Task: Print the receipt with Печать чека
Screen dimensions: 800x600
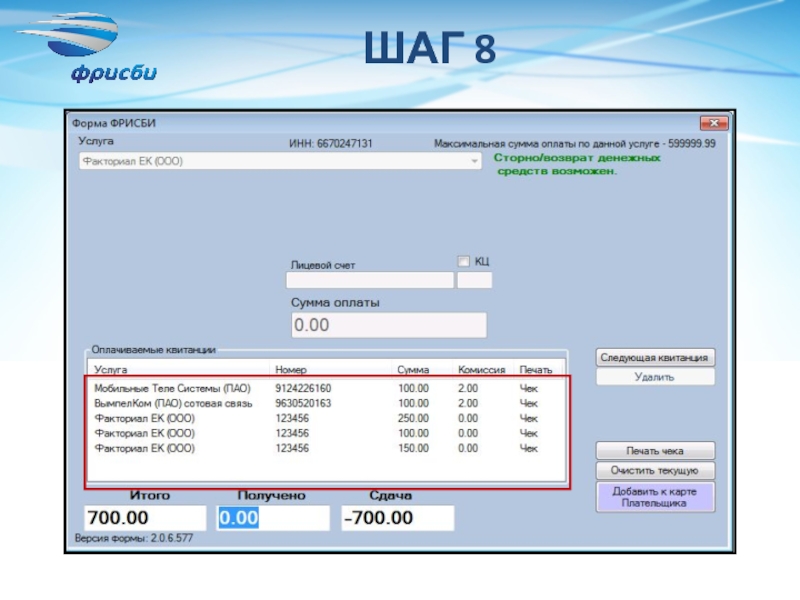Action: [x=655, y=451]
